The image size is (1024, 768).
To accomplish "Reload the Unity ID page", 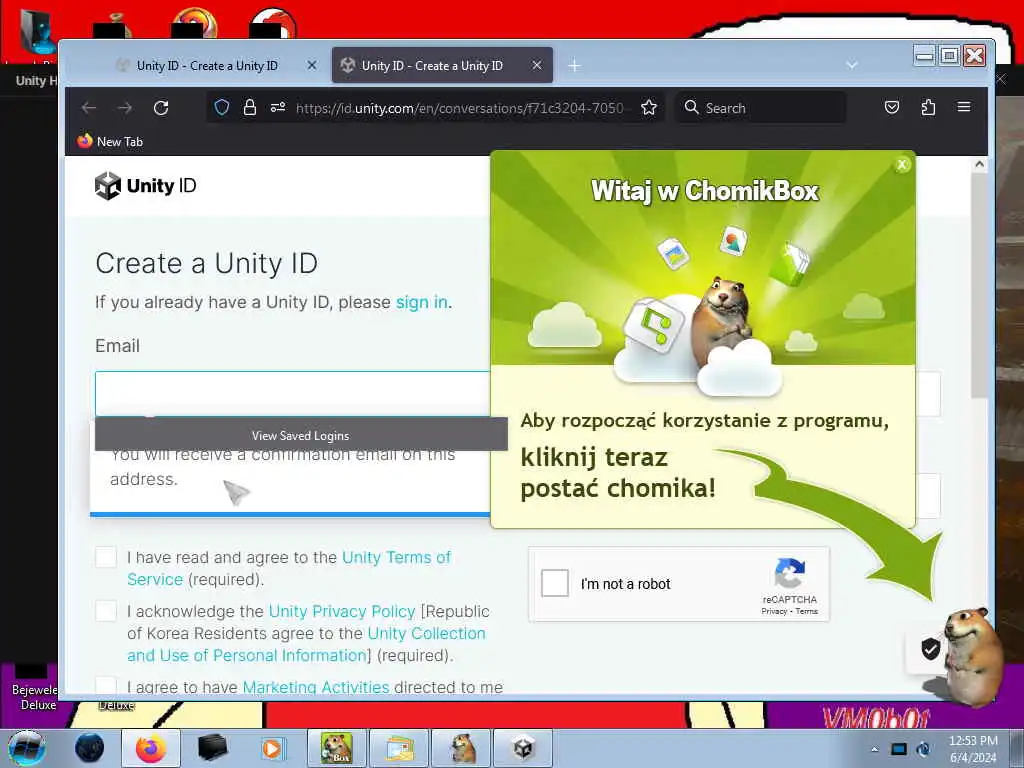I will pos(161,108).
